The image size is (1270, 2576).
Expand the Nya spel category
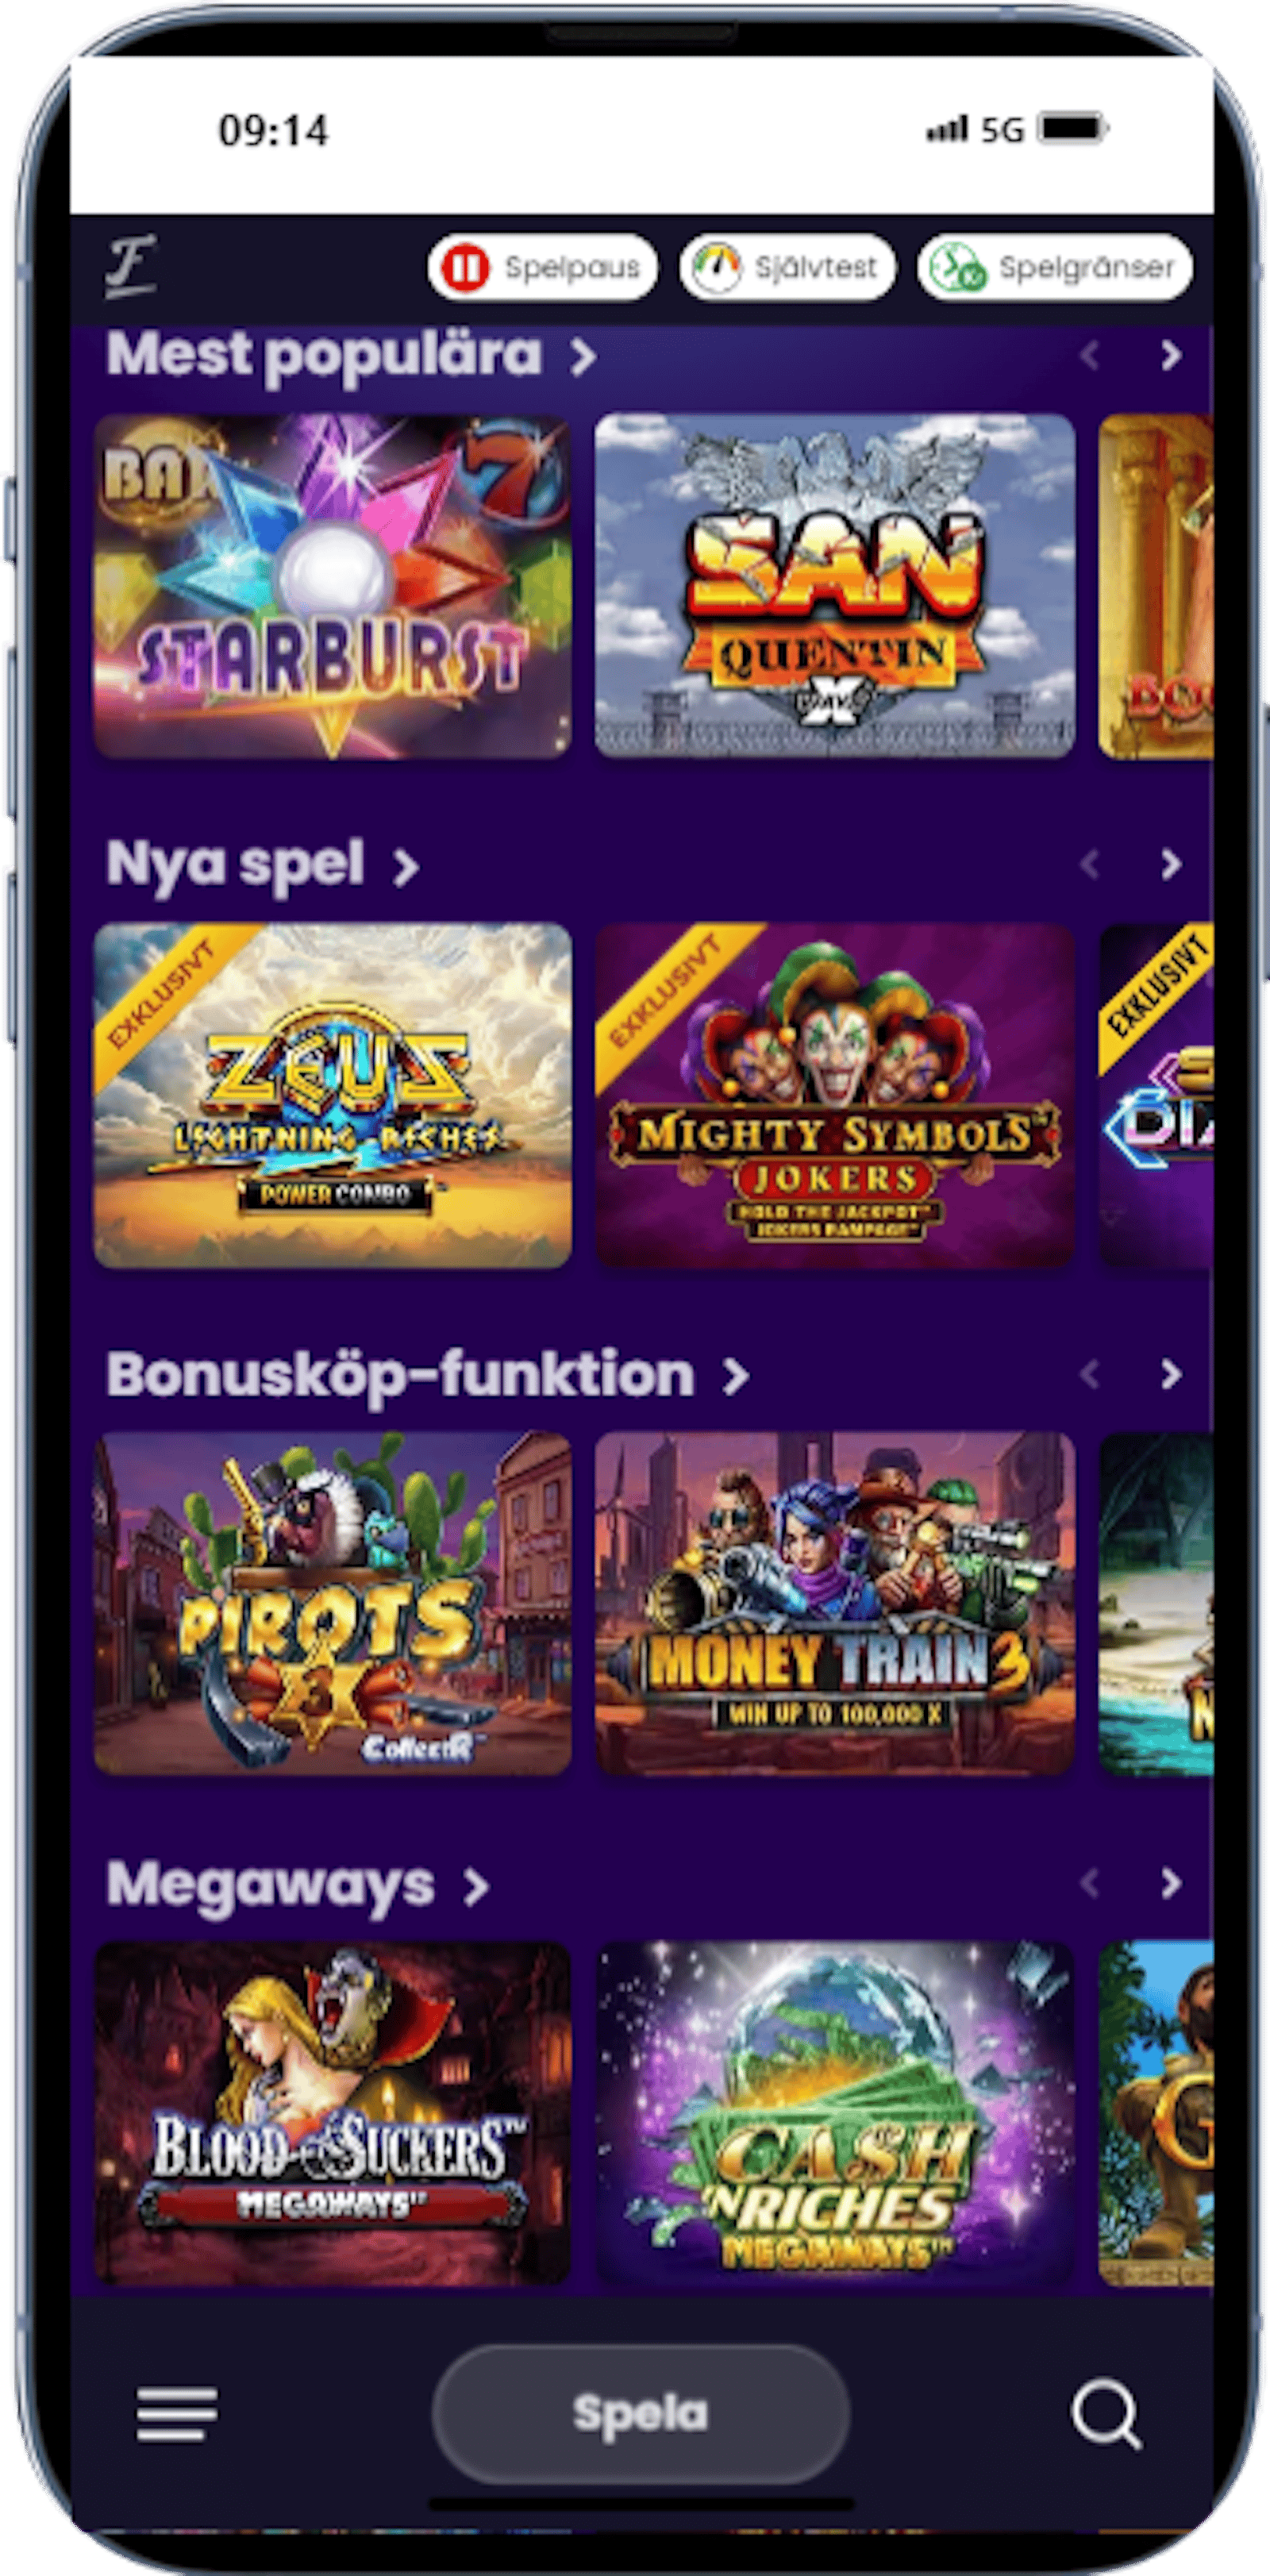[262, 865]
